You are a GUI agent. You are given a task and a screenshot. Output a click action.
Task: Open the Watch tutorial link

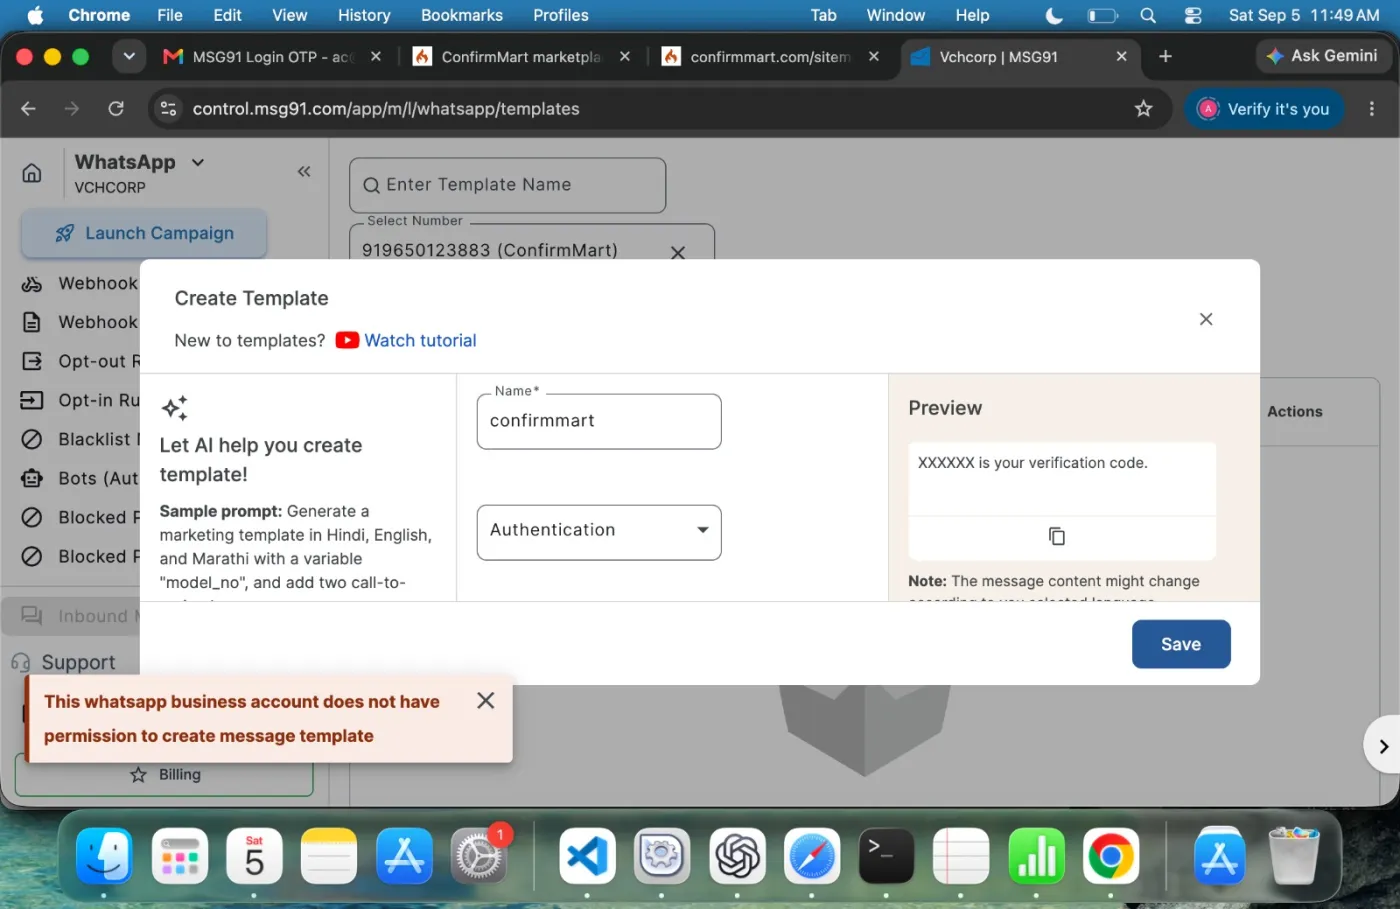click(x=420, y=340)
